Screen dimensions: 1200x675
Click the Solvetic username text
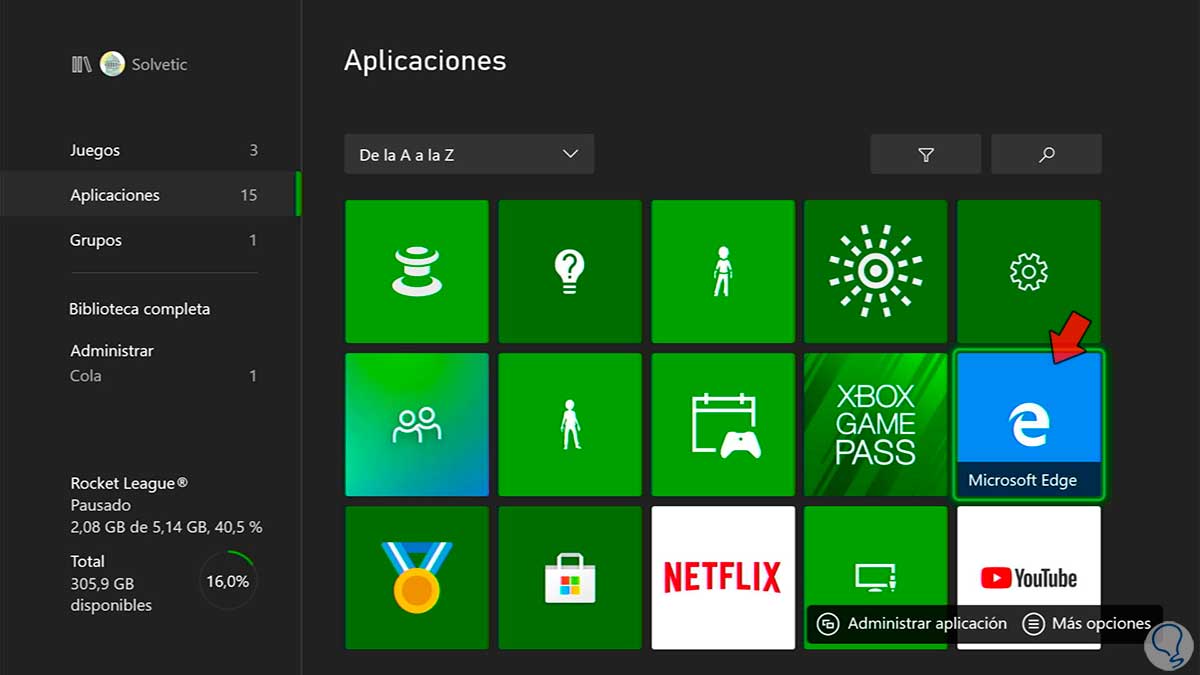tap(159, 64)
